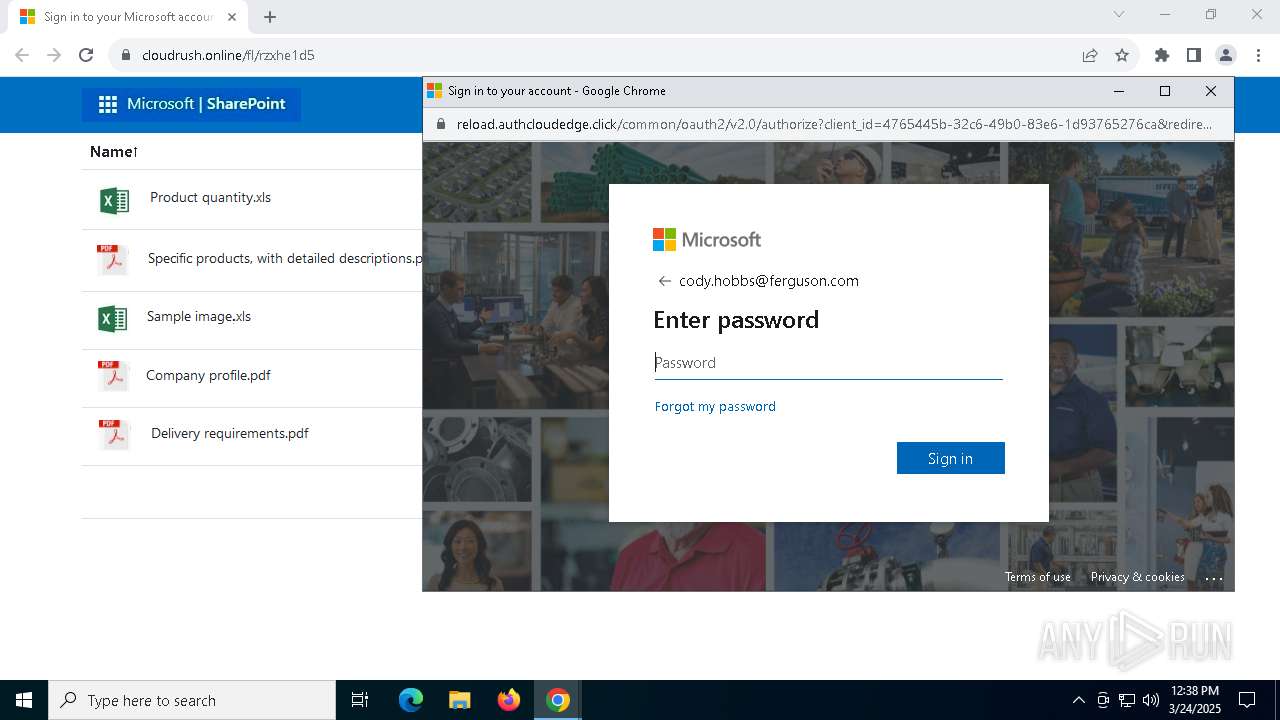
Task: Open Product quantity.xls file
Action: (210, 197)
